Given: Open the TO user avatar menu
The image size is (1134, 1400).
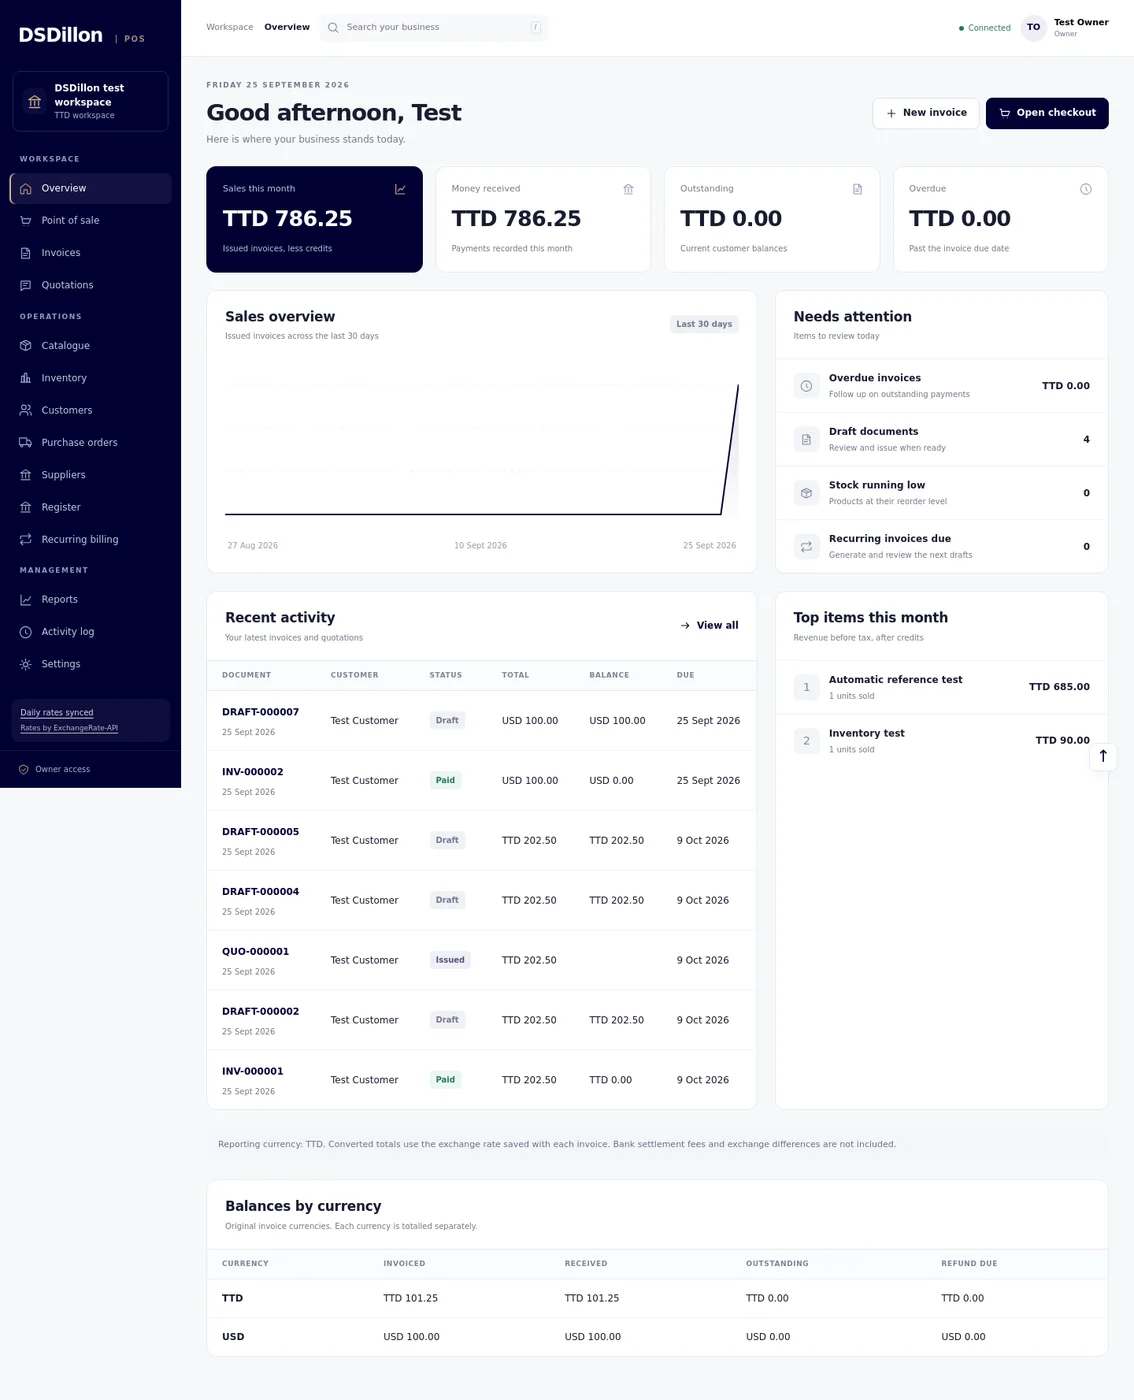Looking at the screenshot, I should [1034, 28].
